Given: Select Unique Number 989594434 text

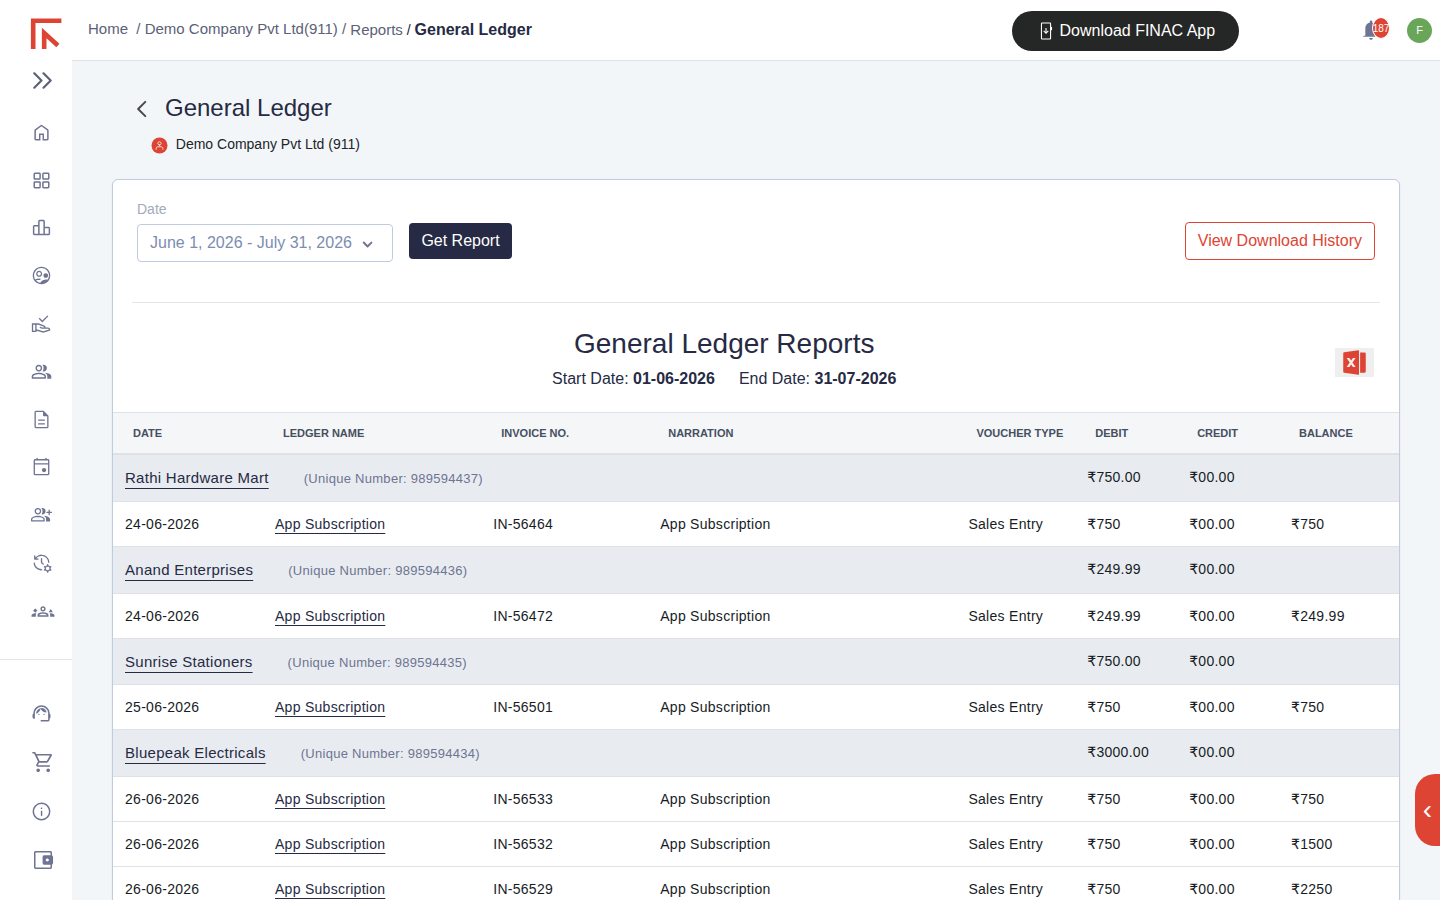Looking at the screenshot, I should click(x=390, y=754).
